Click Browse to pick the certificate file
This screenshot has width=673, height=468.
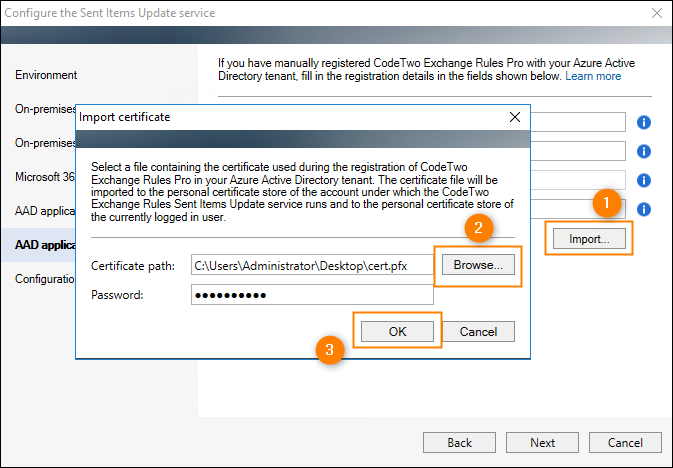pyautogui.click(x=478, y=265)
